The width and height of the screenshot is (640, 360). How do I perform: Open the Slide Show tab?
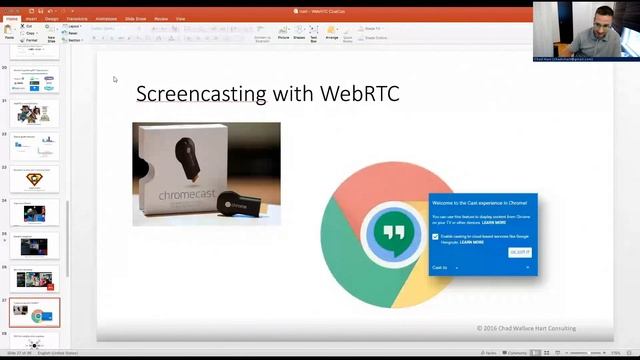click(x=136, y=19)
